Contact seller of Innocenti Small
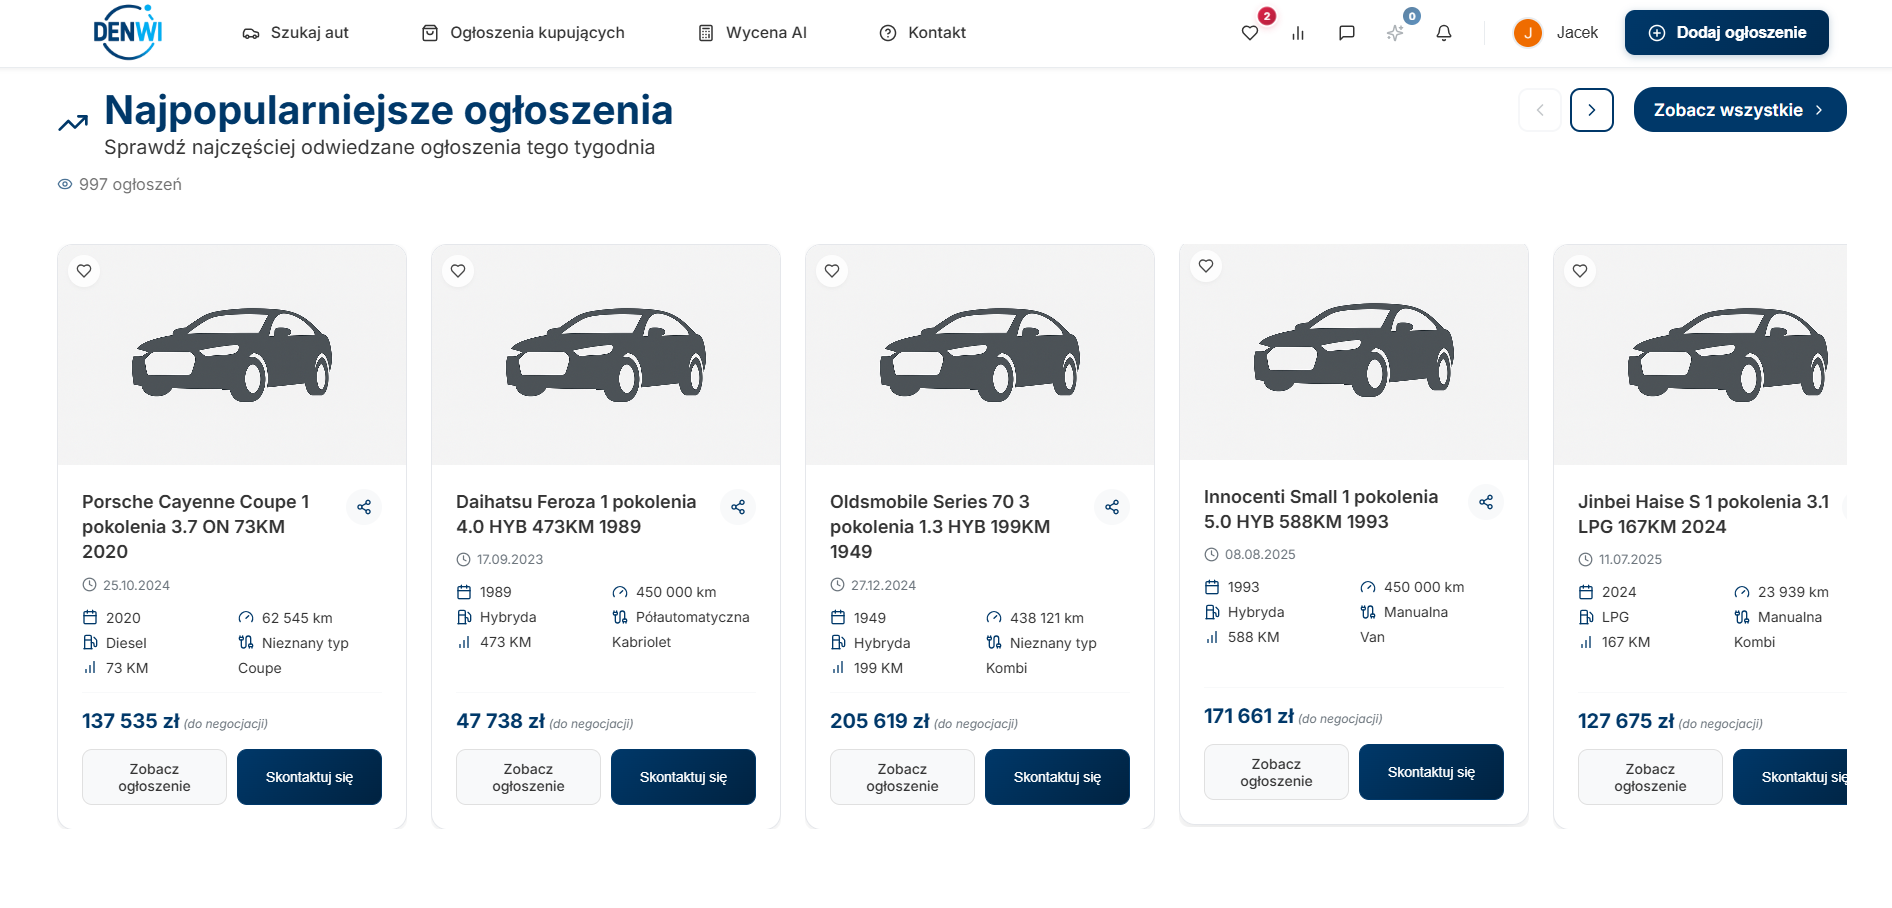The width and height of the screenshot is (1892, 908). pos(1431,772)
